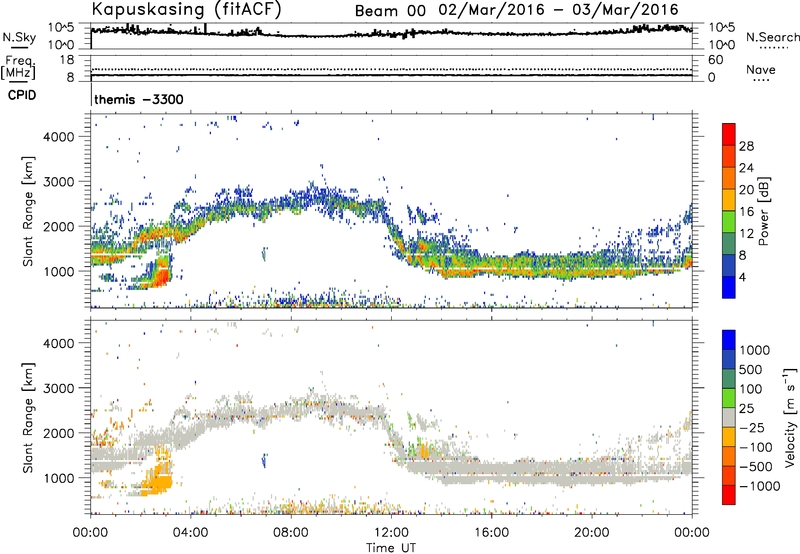800x554 pixels.
Task: Click the '20:00' time axis tick label
Action: tap(591, 533)
